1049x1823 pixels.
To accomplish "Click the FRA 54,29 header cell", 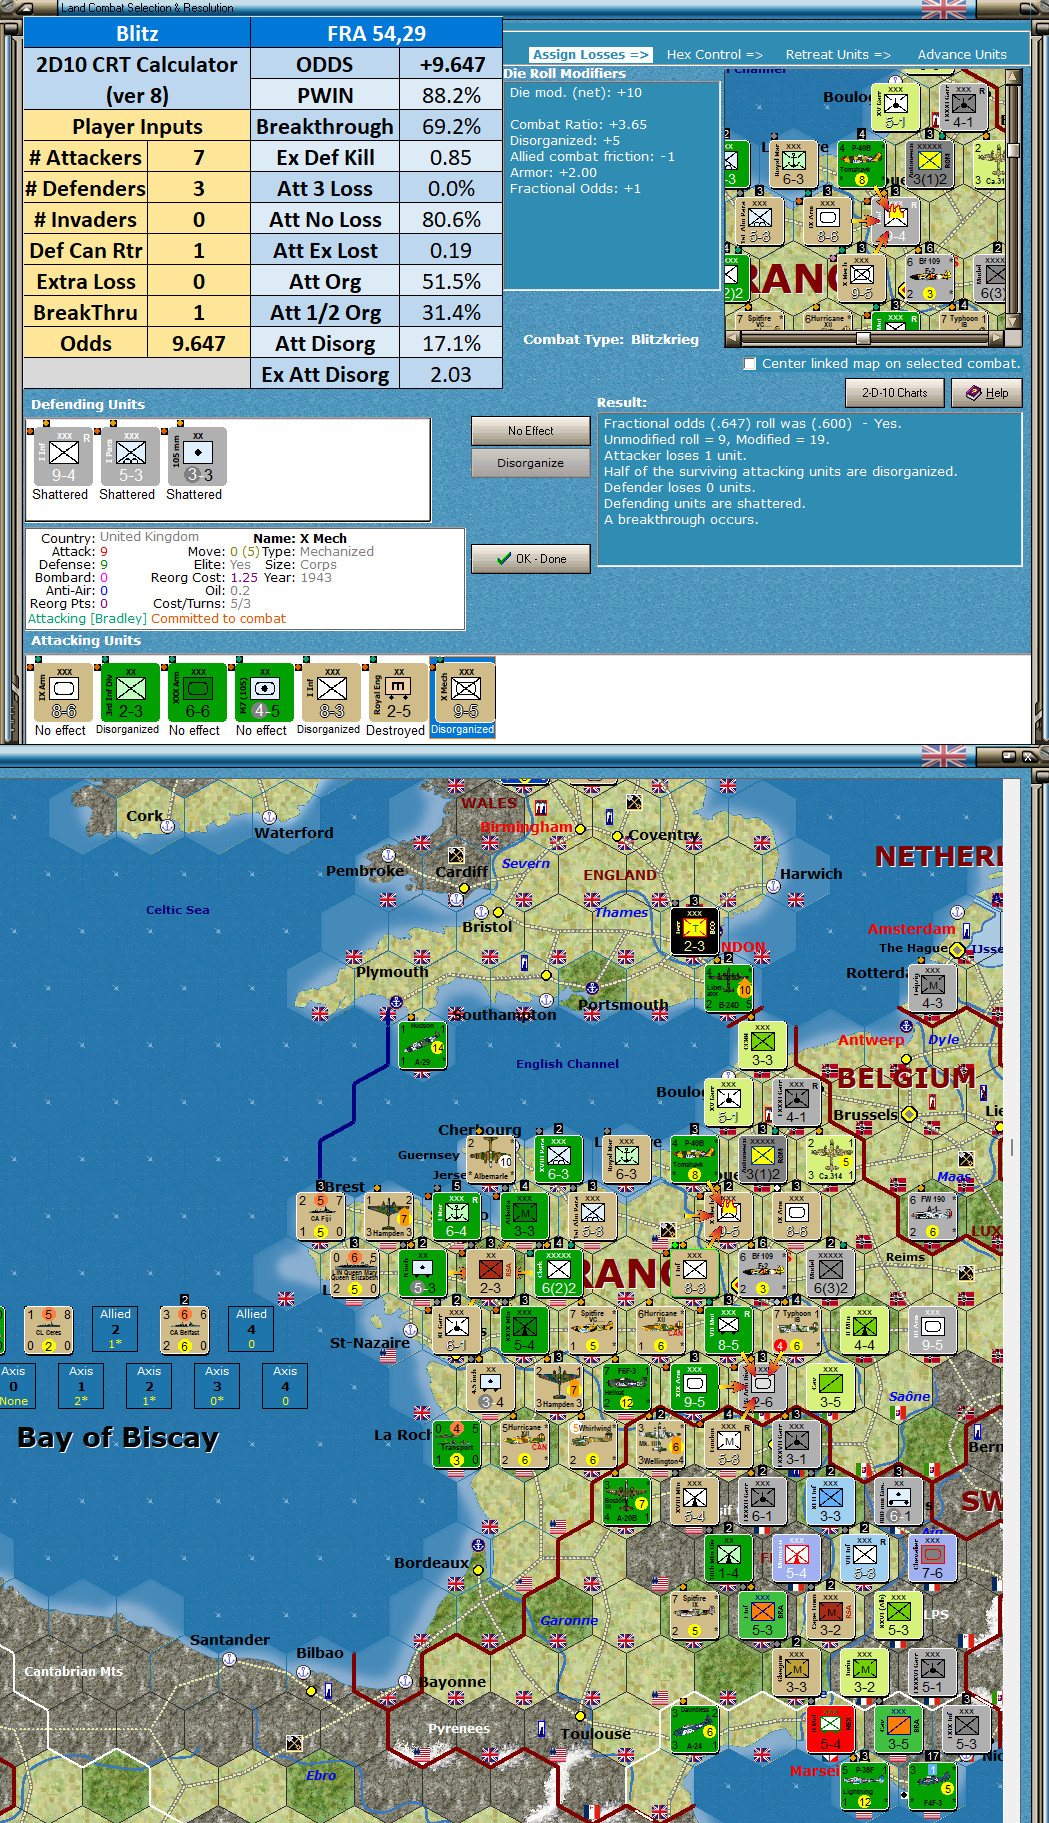I will [x=376, y=33].
